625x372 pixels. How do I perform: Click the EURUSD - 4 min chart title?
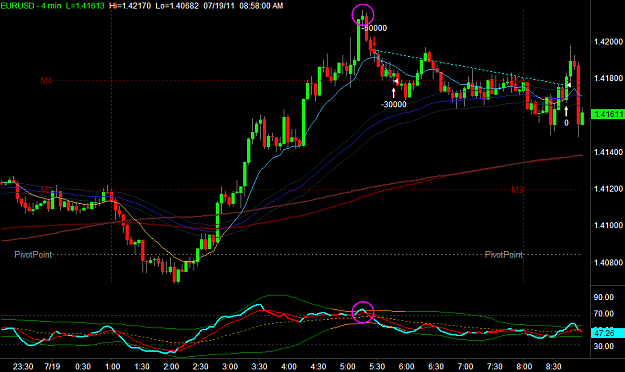coord(31,6)
